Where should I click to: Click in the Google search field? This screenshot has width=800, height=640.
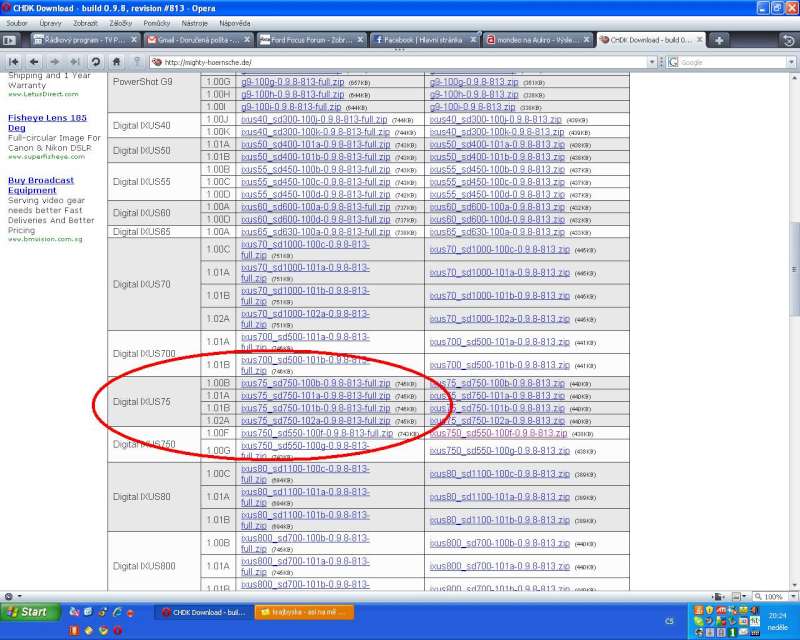pos(730,61)
